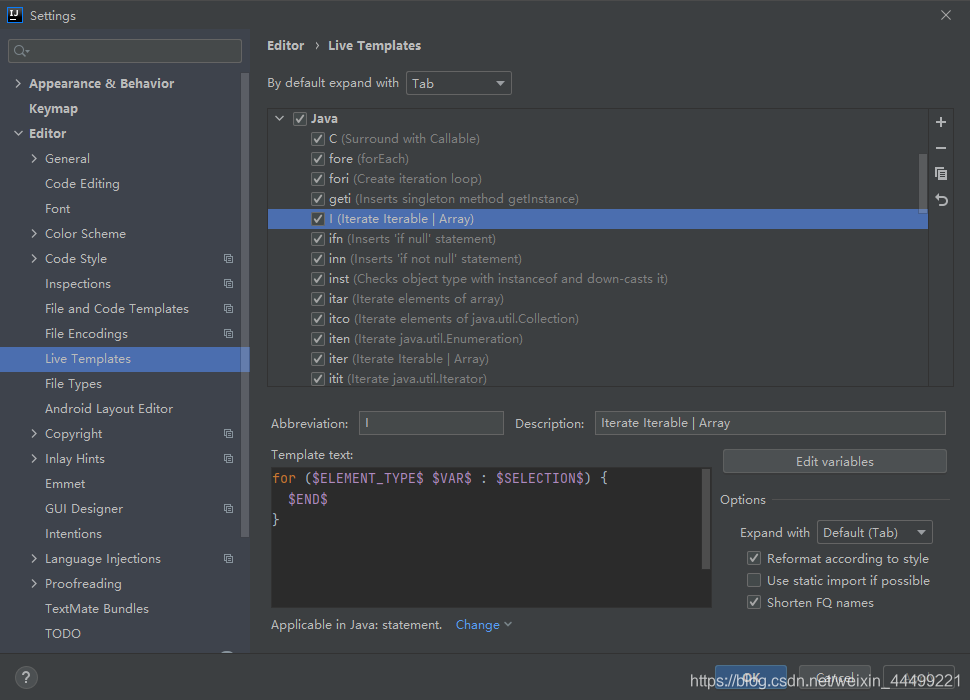The height and width of the screenshot is (700, 970).
Task: Focus the Description input field
Action: point(770,424)
